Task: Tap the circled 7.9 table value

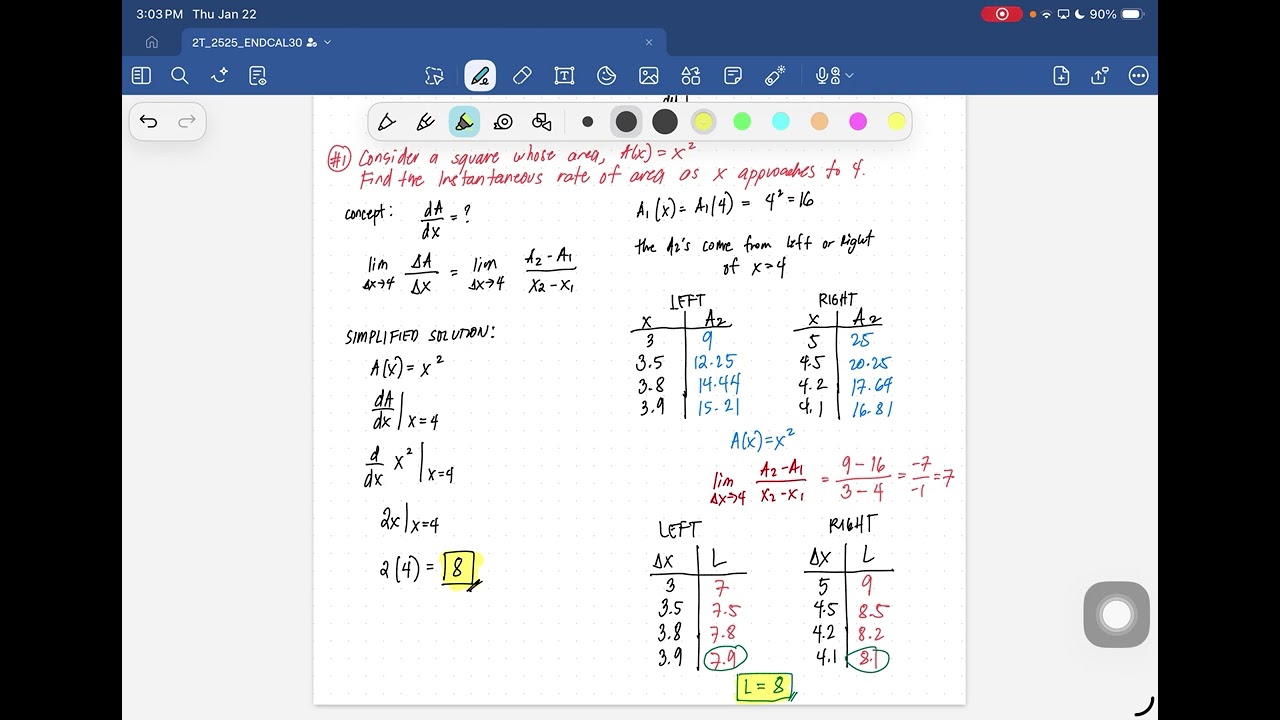Action: click(727, 661)
